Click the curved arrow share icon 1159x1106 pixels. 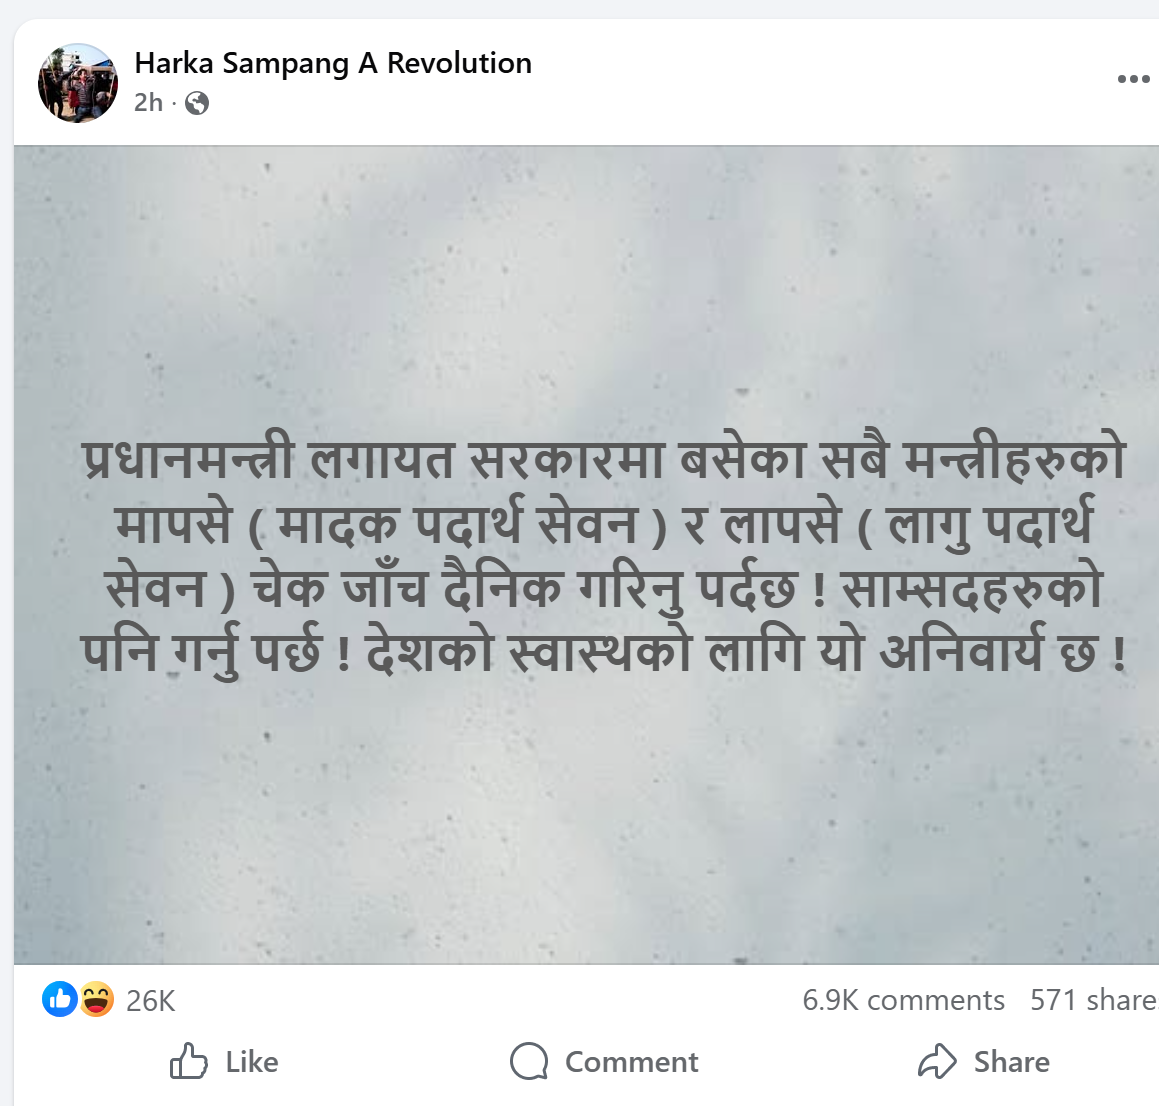(x=937, y=1061)
